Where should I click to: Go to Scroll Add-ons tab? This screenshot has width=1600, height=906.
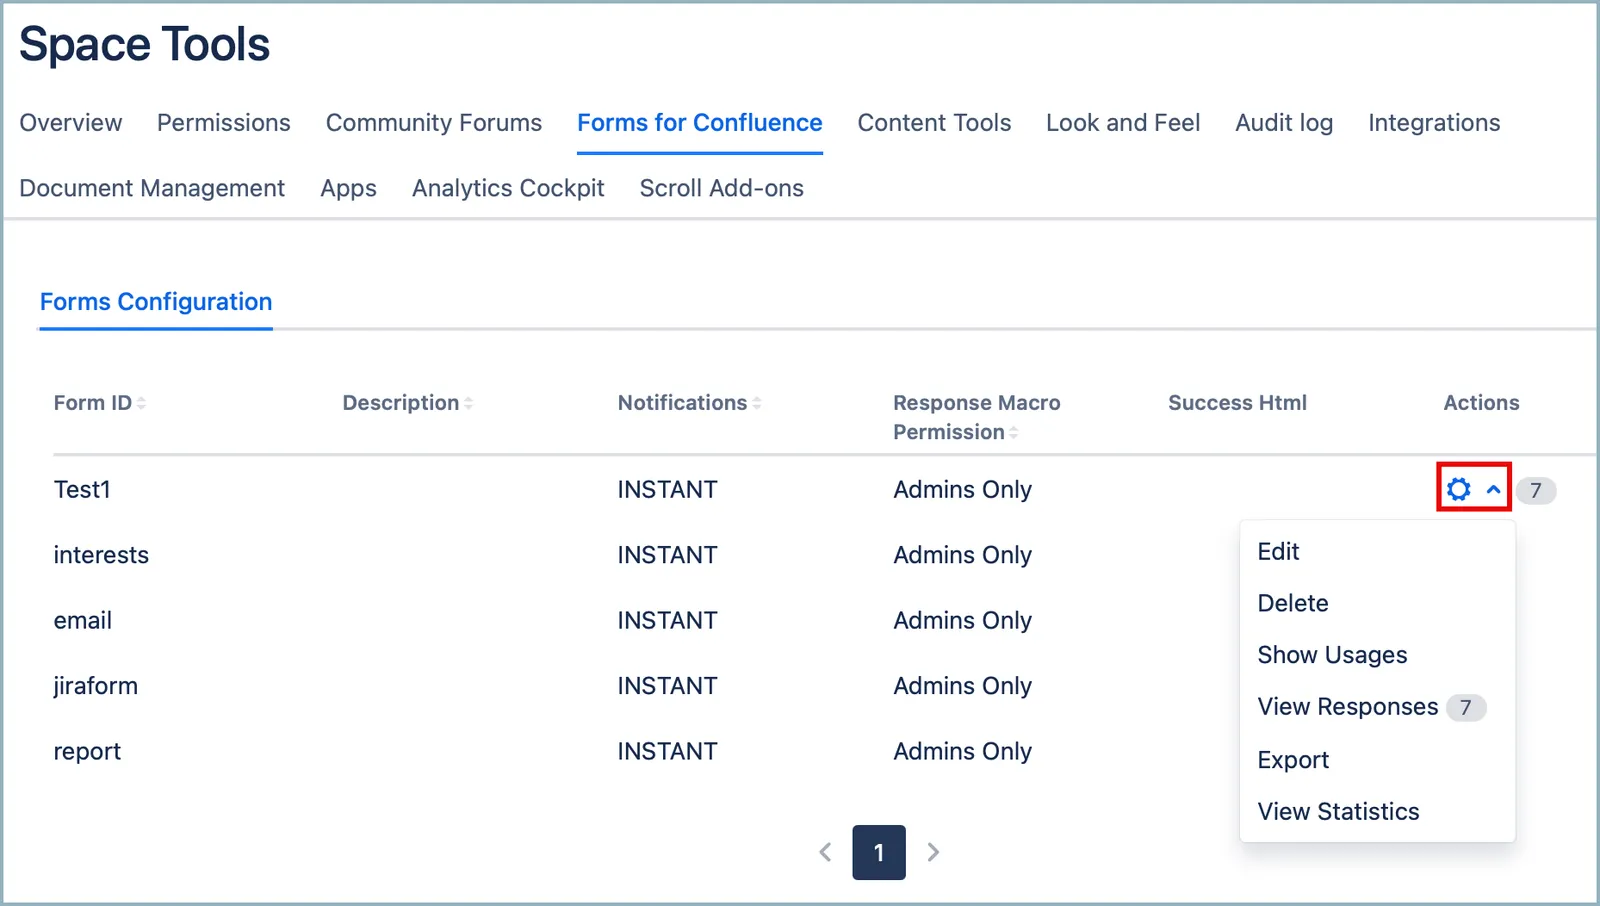pos(722,188)
